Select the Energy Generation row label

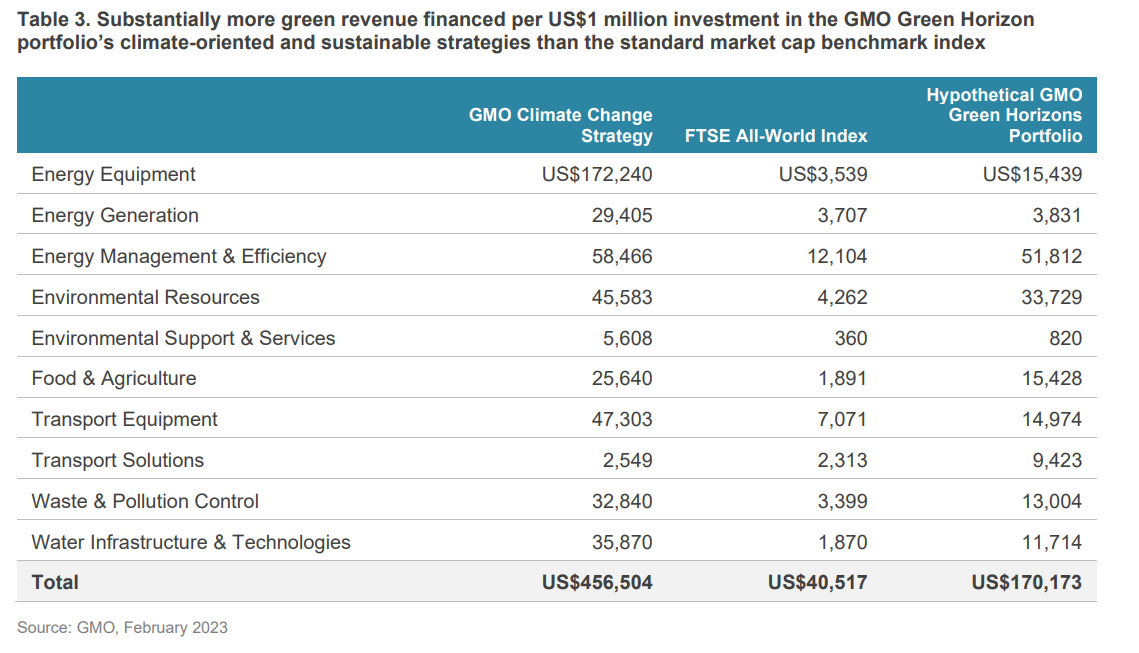(x=115, y=215)
